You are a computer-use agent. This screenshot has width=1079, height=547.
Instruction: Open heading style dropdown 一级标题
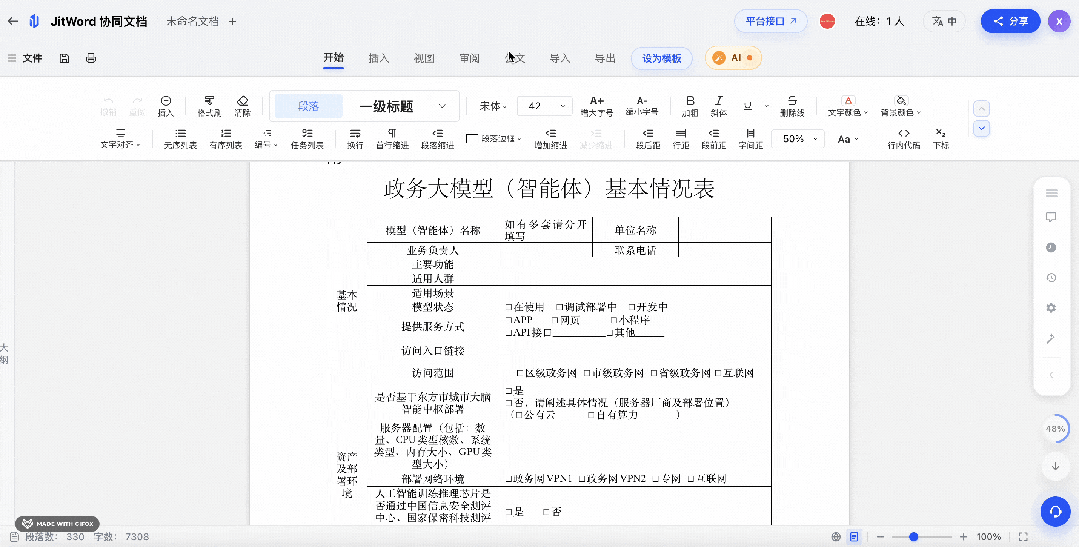(402, 107)
